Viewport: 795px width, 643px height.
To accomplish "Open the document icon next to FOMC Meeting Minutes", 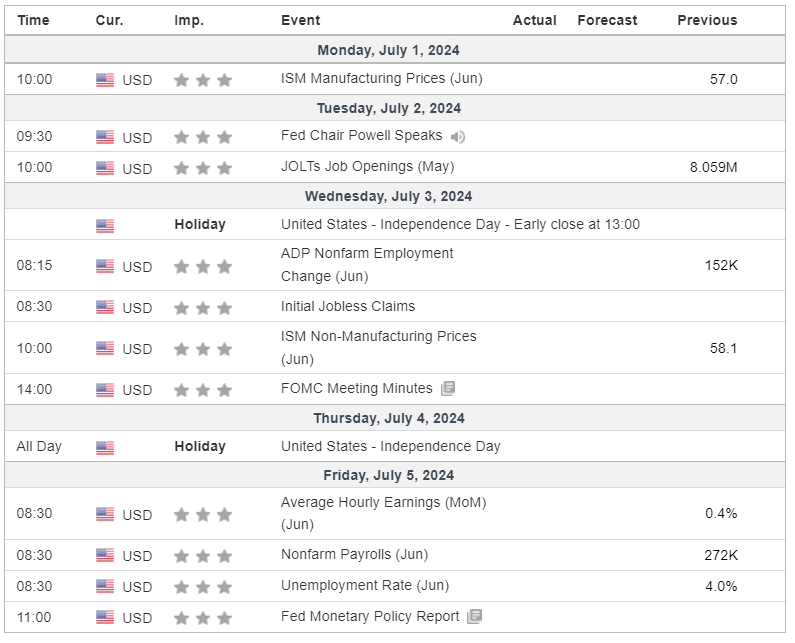I will (448, 388).
